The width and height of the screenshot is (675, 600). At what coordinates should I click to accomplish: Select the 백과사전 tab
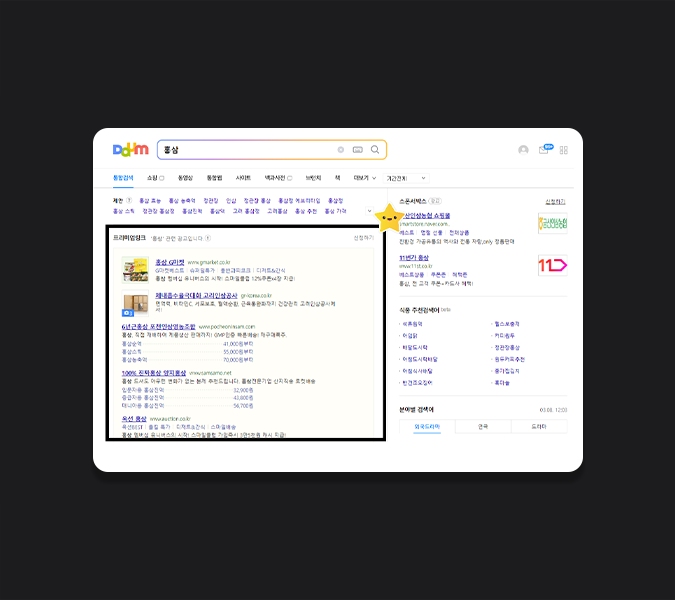click(x=278, y=178)
